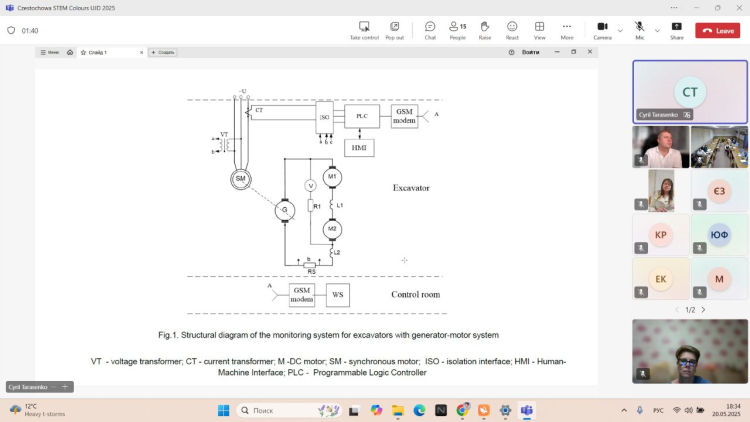Go to next page of participants
Viewport: 750px width, 422px height.
click(703, 310)
